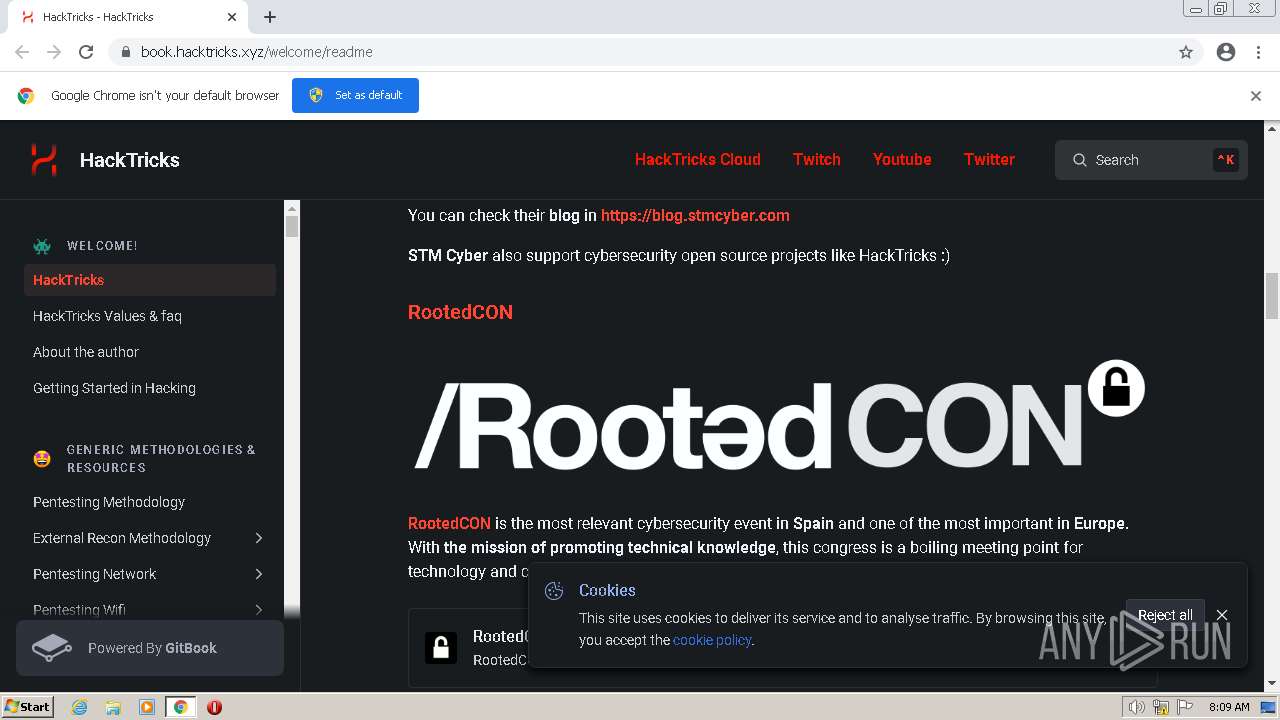Click the lock icon in address bar

[126, 52]
